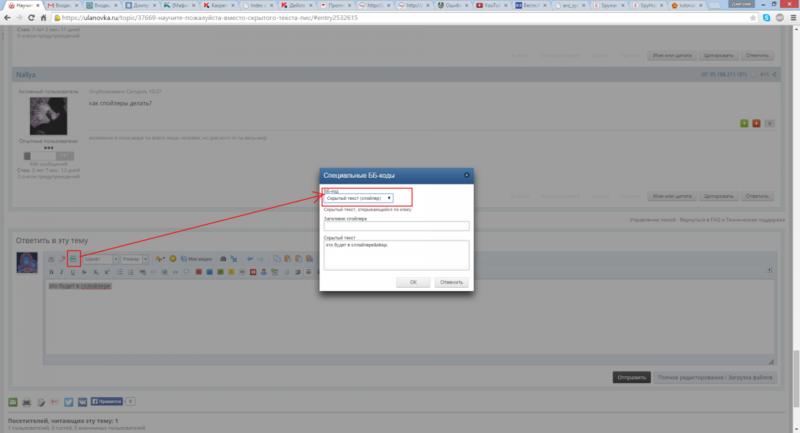
Task: Open Мои медиа in editor toolbar
Action: (196, 259)
